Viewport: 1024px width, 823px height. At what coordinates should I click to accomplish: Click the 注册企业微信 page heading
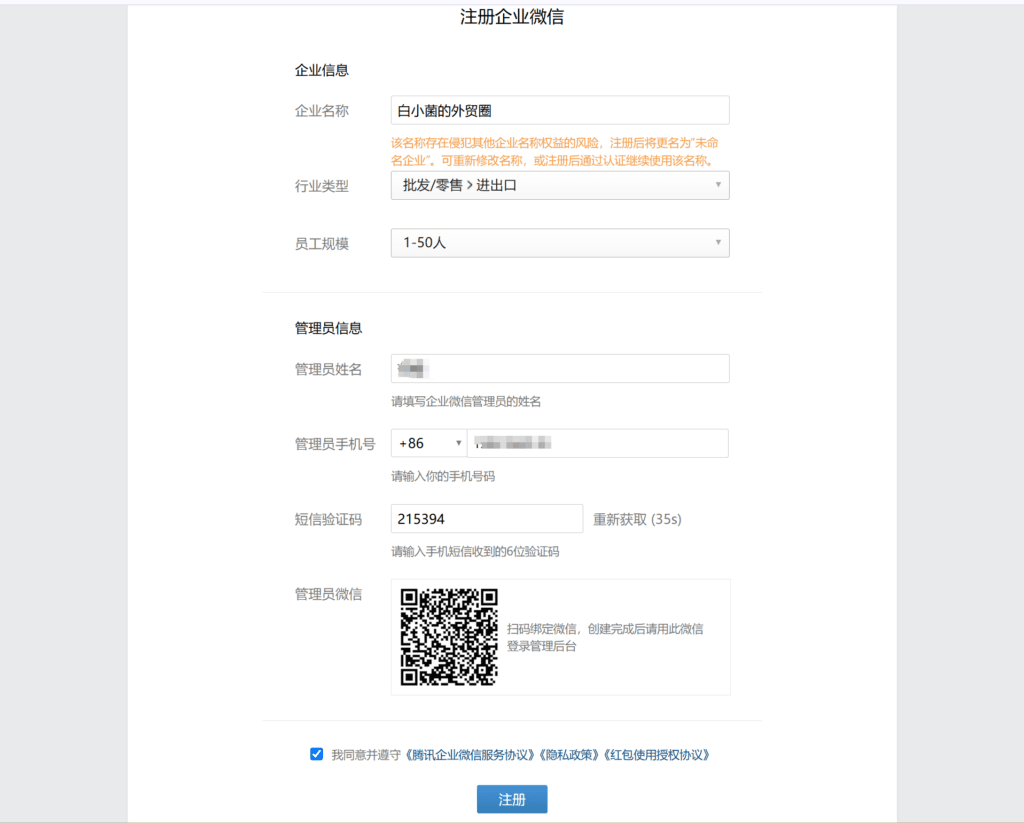[512, 17]
